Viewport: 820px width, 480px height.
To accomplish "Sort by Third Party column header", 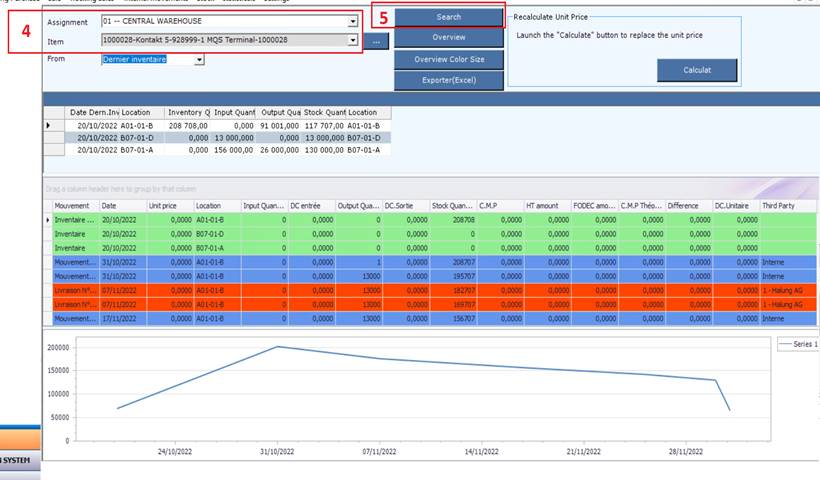I will click(x=788, y=206).
